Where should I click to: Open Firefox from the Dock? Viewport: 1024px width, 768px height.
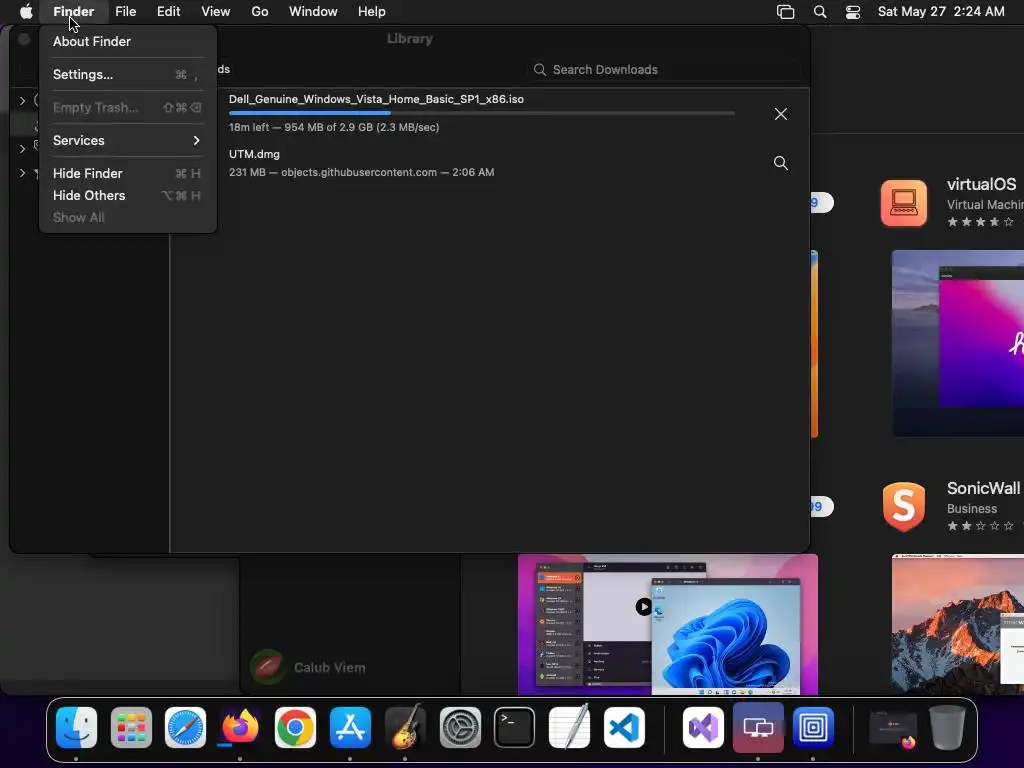[240, 727]
